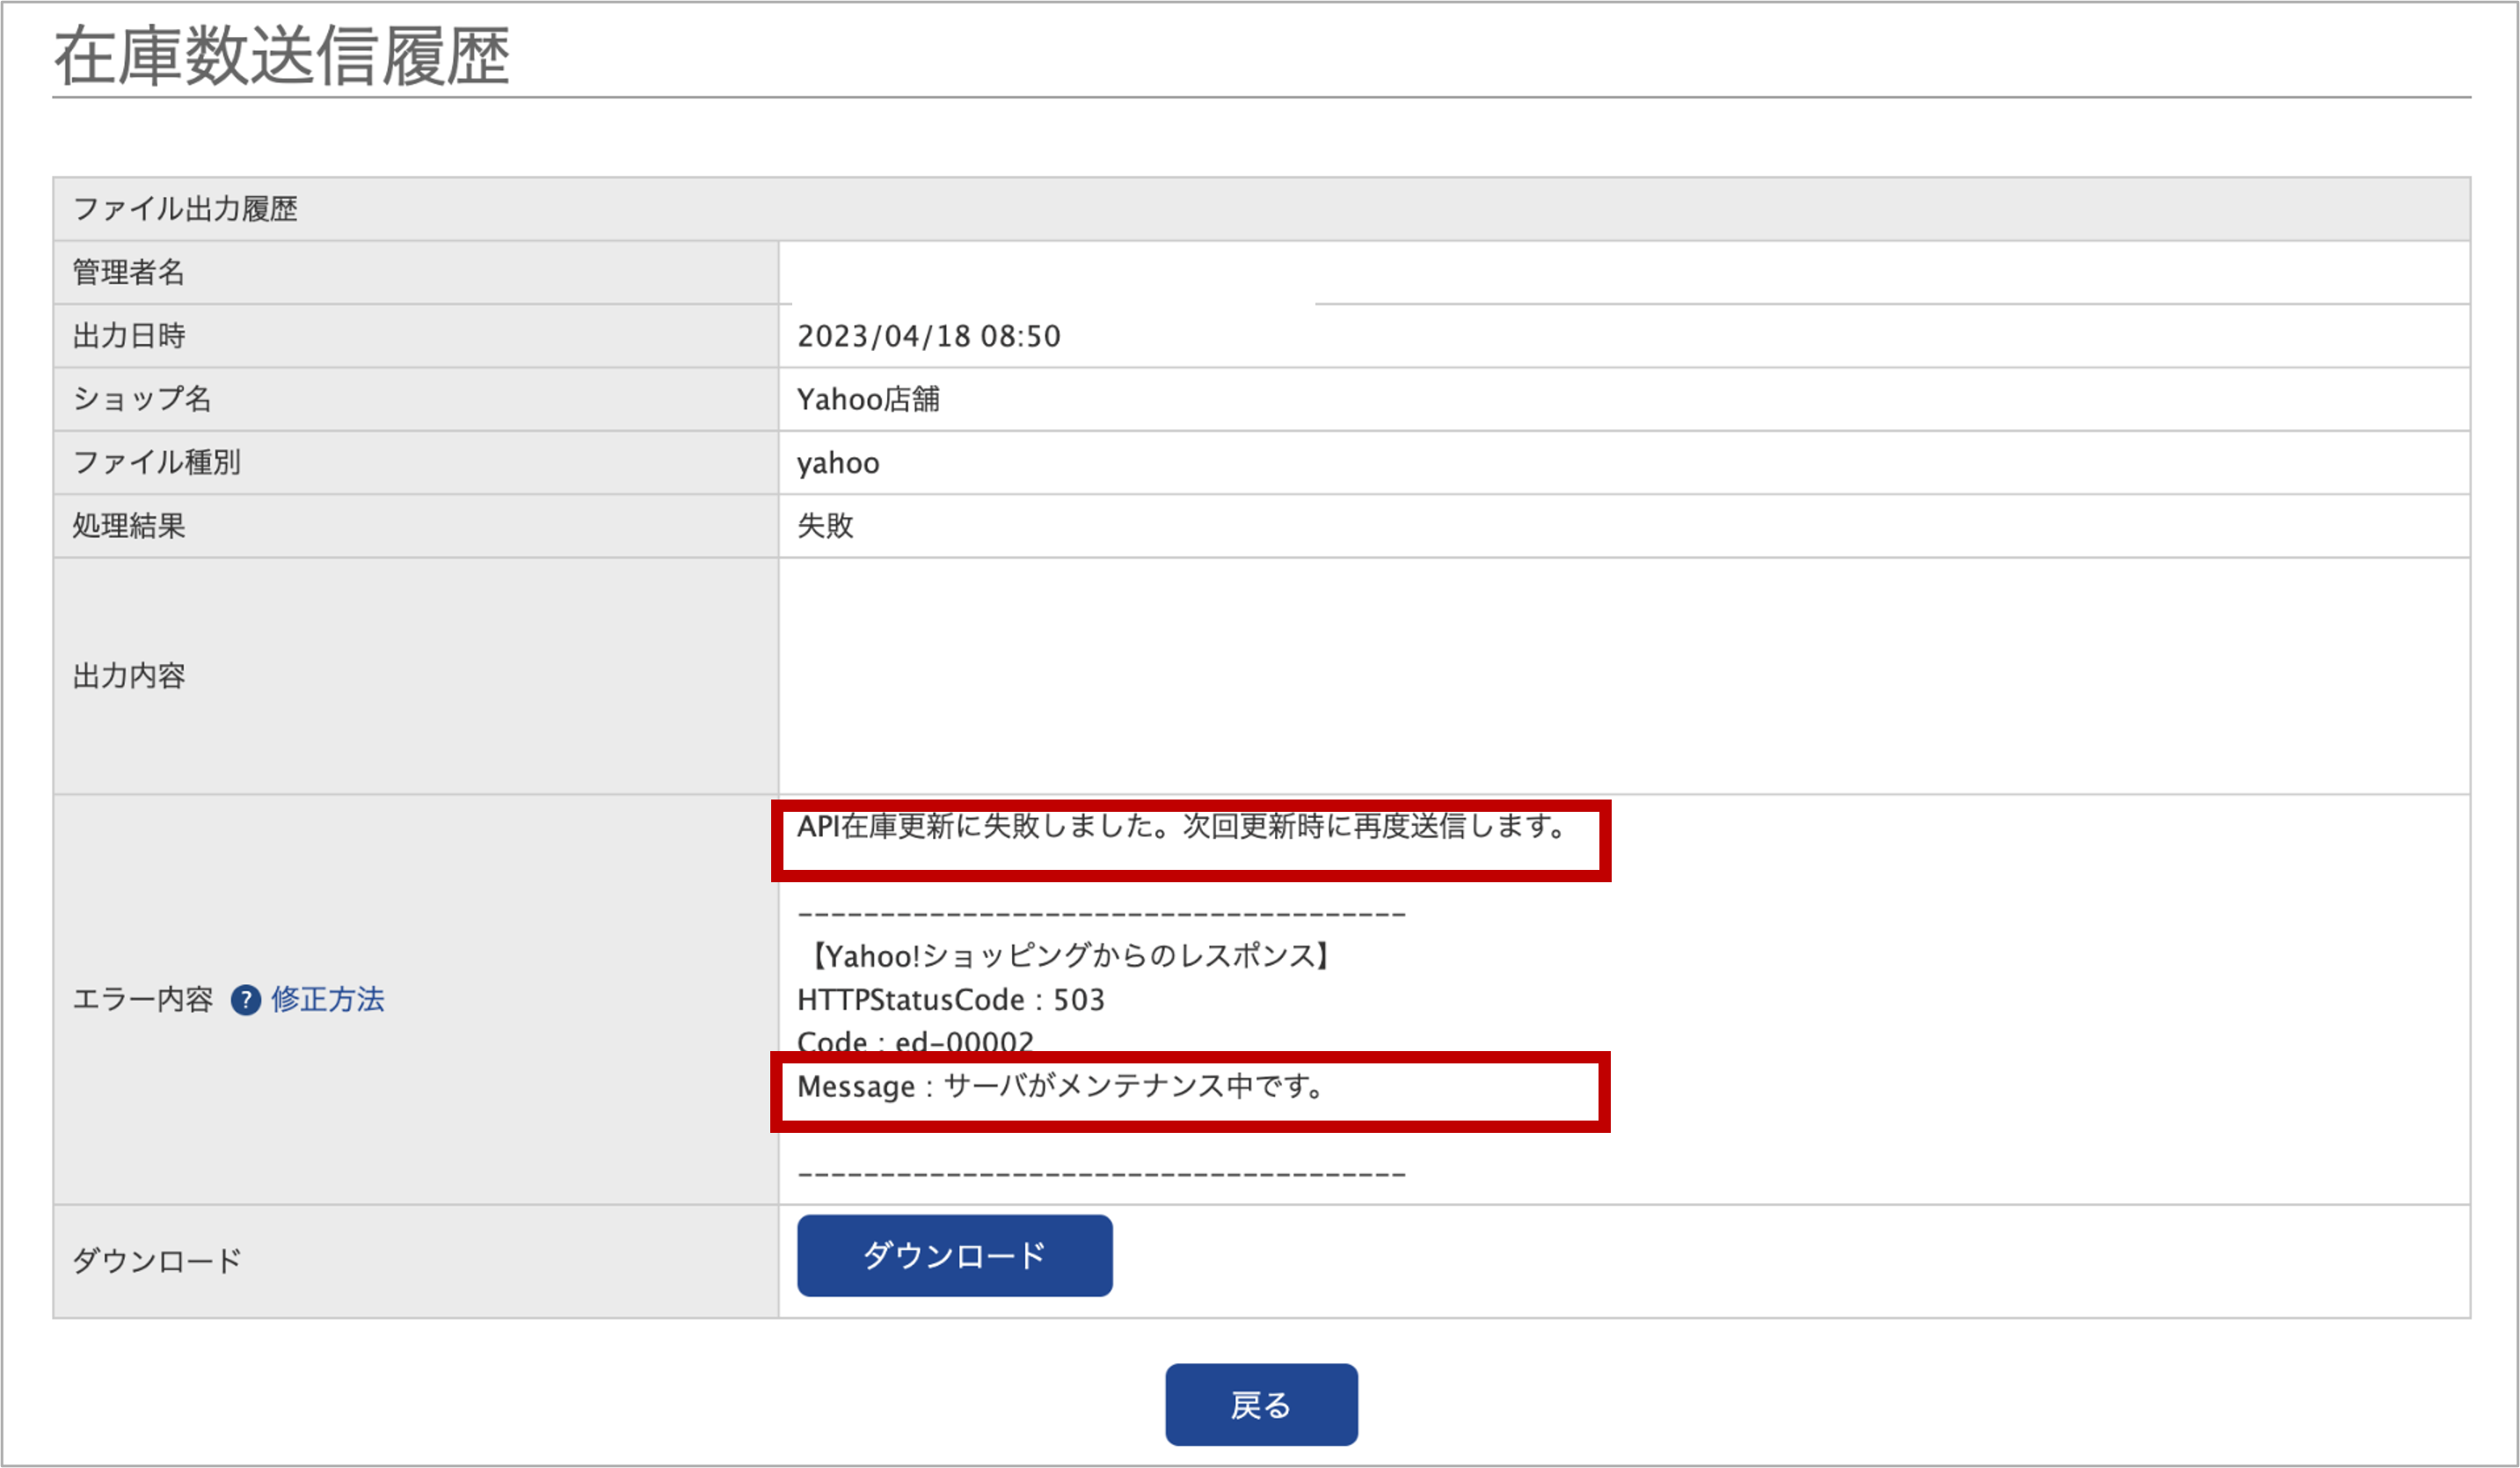Select the date 2023/04/18 08:50

928,336
